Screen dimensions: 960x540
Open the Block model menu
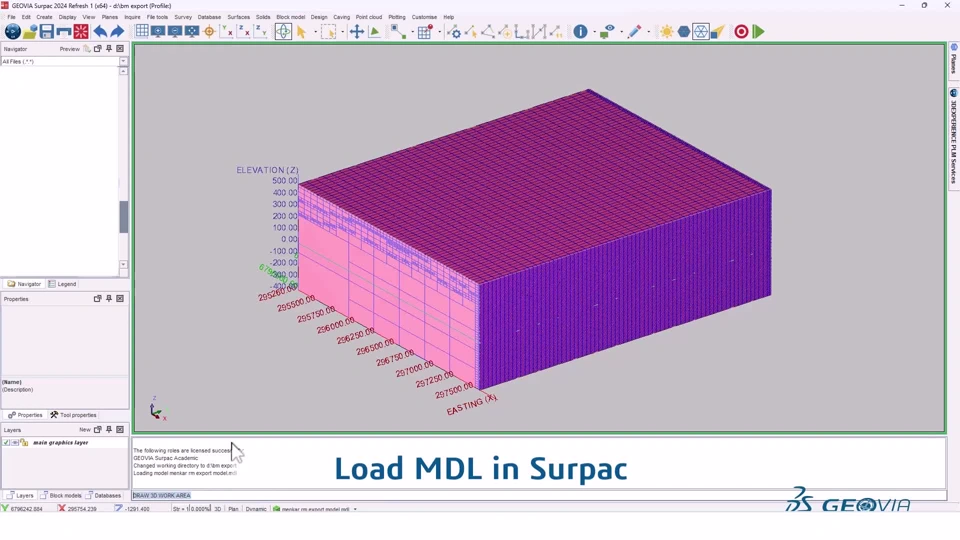click(x=290, y=17)
